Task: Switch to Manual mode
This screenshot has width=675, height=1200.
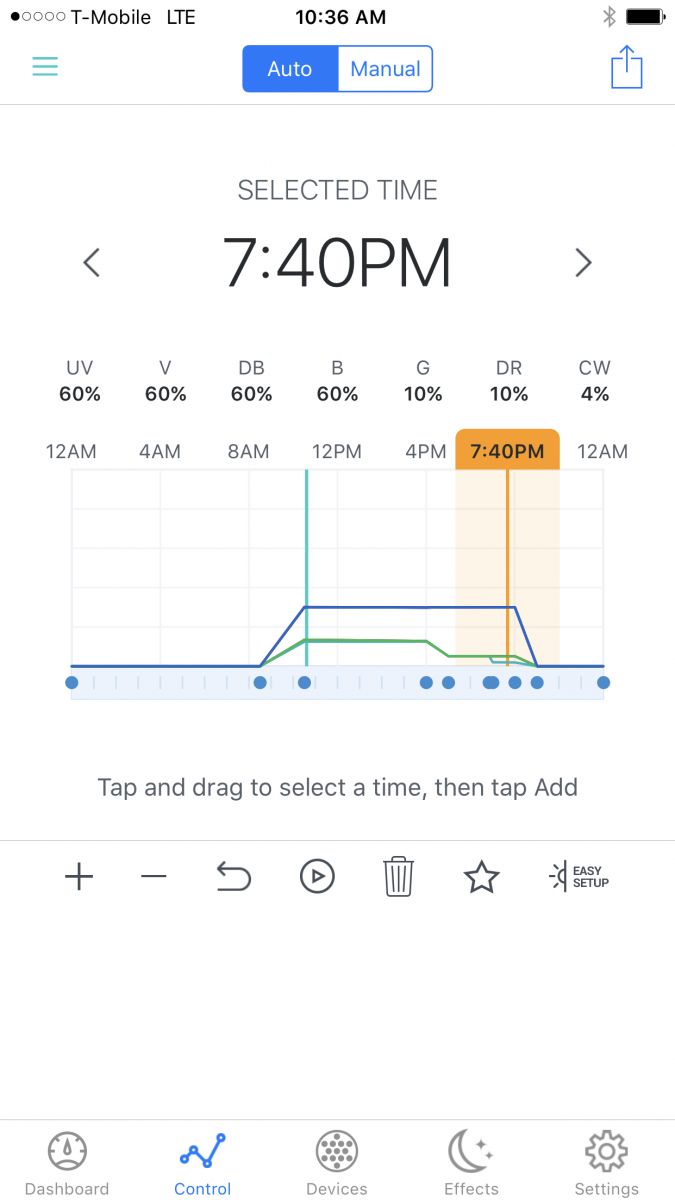Action: click(385, 69)
